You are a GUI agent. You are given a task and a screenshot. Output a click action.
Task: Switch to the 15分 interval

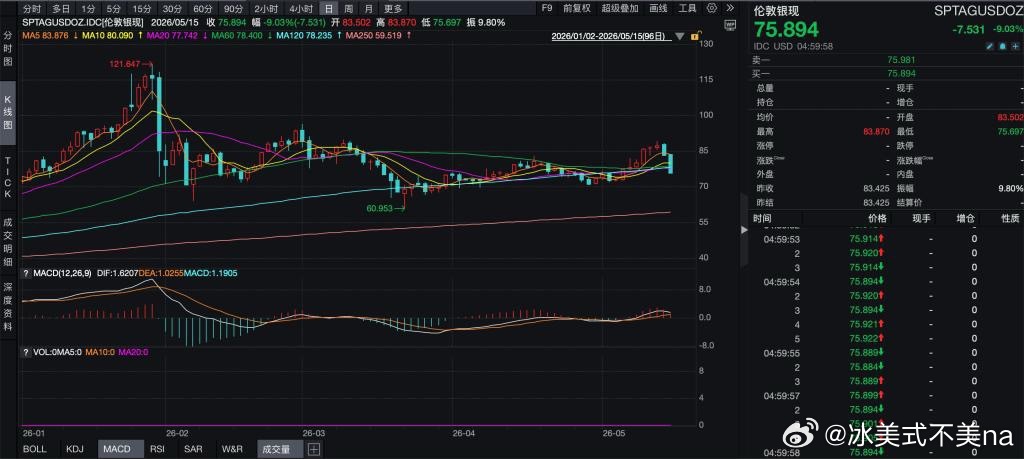point(141,8)
